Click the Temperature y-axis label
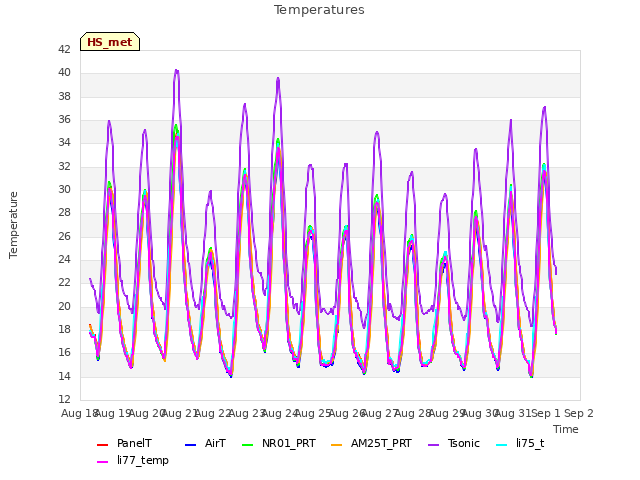Viewport: 640px width, 480px height. pyautogui.click(x=13, y=225)
